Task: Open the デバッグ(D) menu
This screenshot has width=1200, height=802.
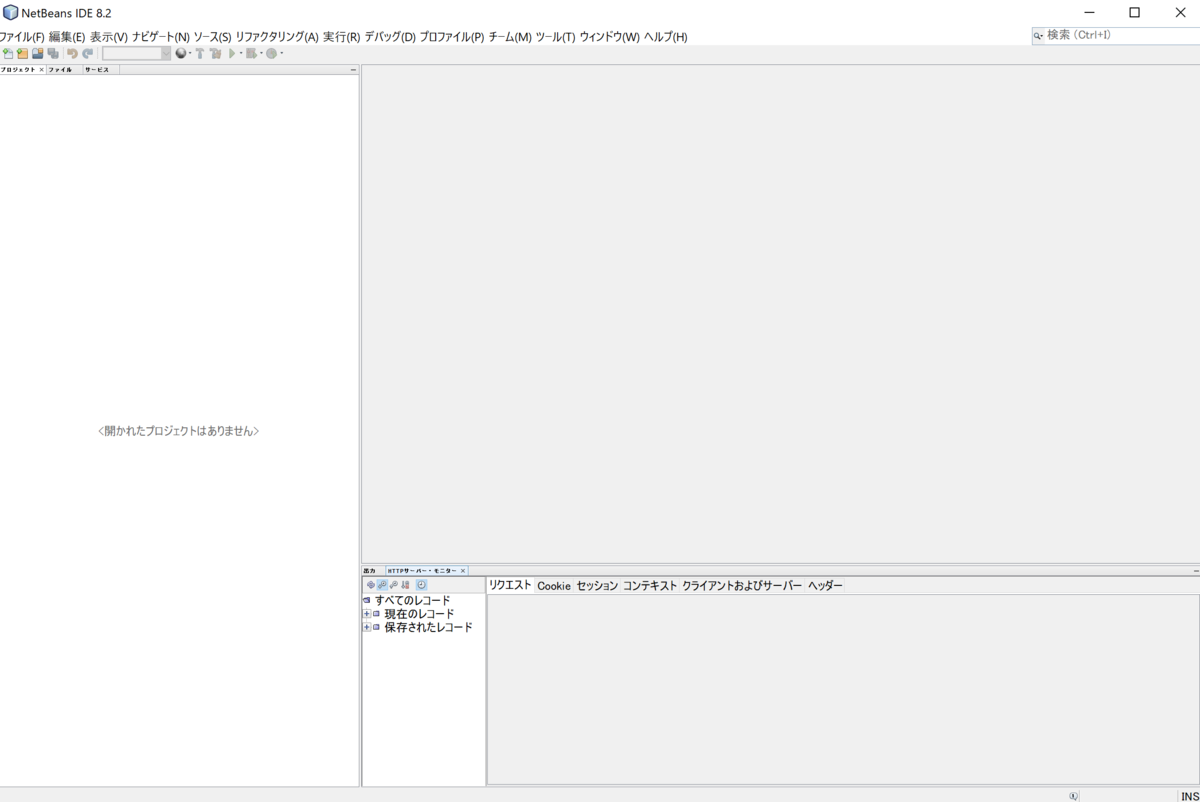Action: click(390, 37)
